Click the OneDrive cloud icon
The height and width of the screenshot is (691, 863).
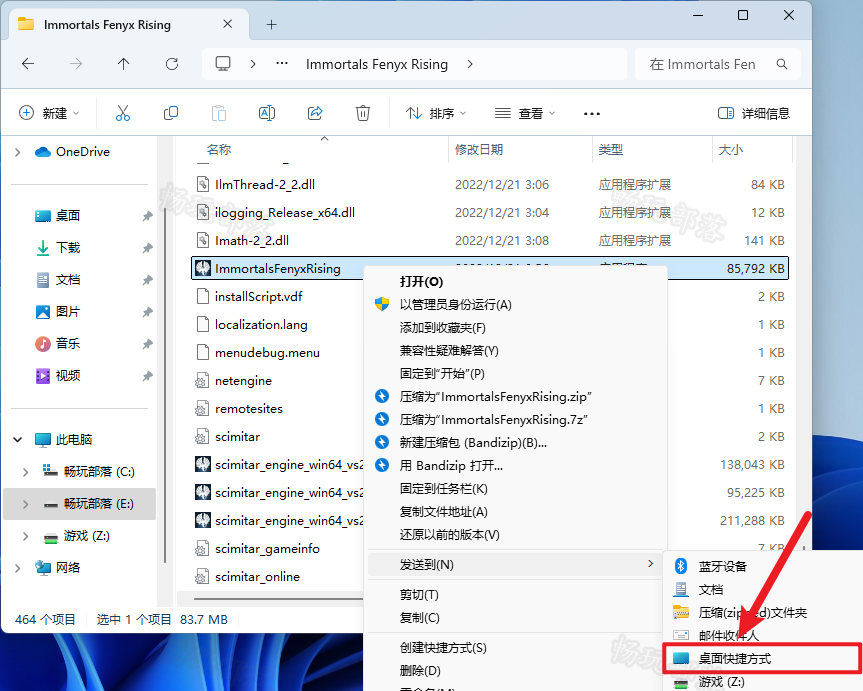pos(43,152)
